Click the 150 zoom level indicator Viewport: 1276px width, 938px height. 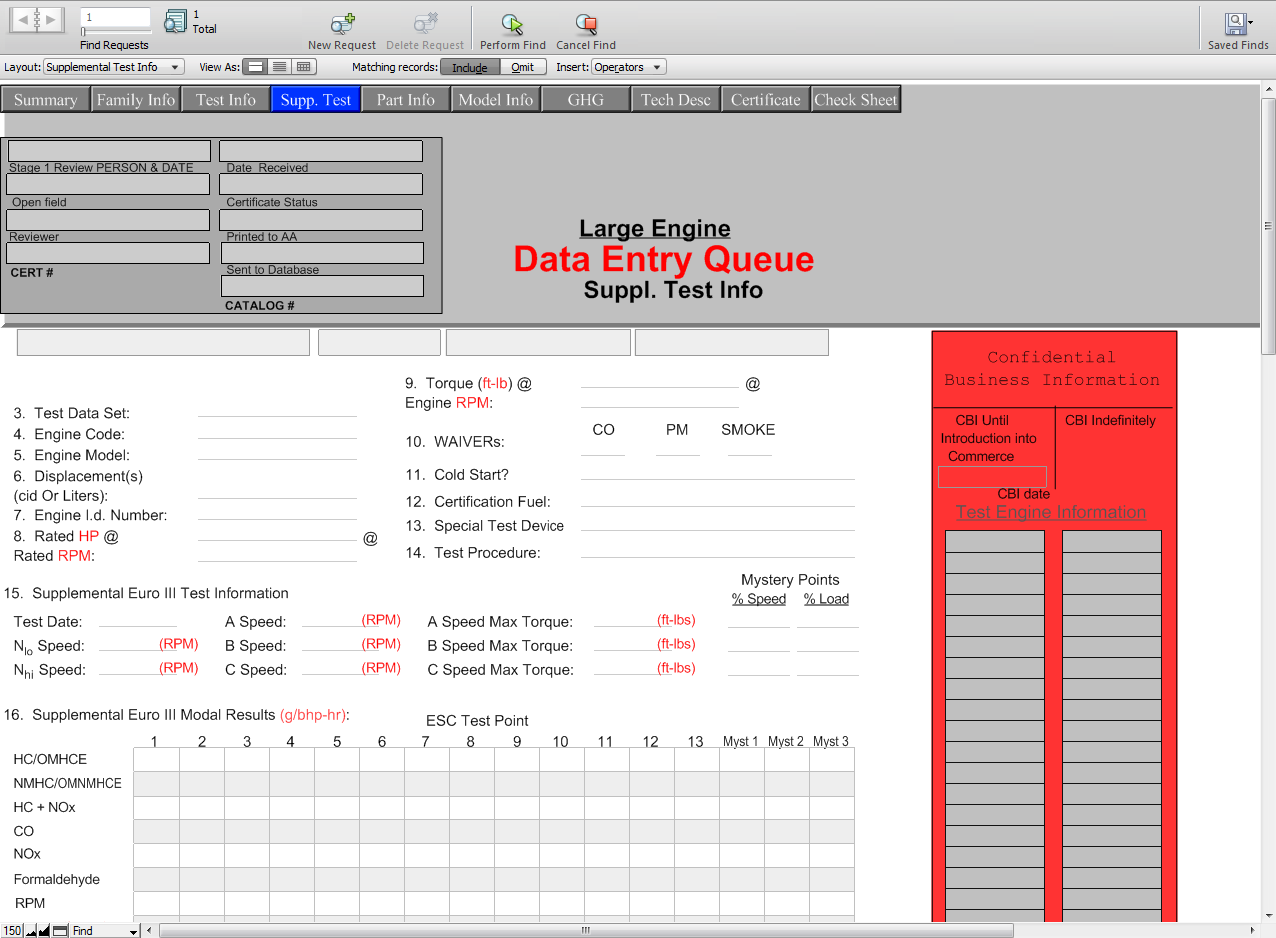pyautogui.click(x=12, y=931)
